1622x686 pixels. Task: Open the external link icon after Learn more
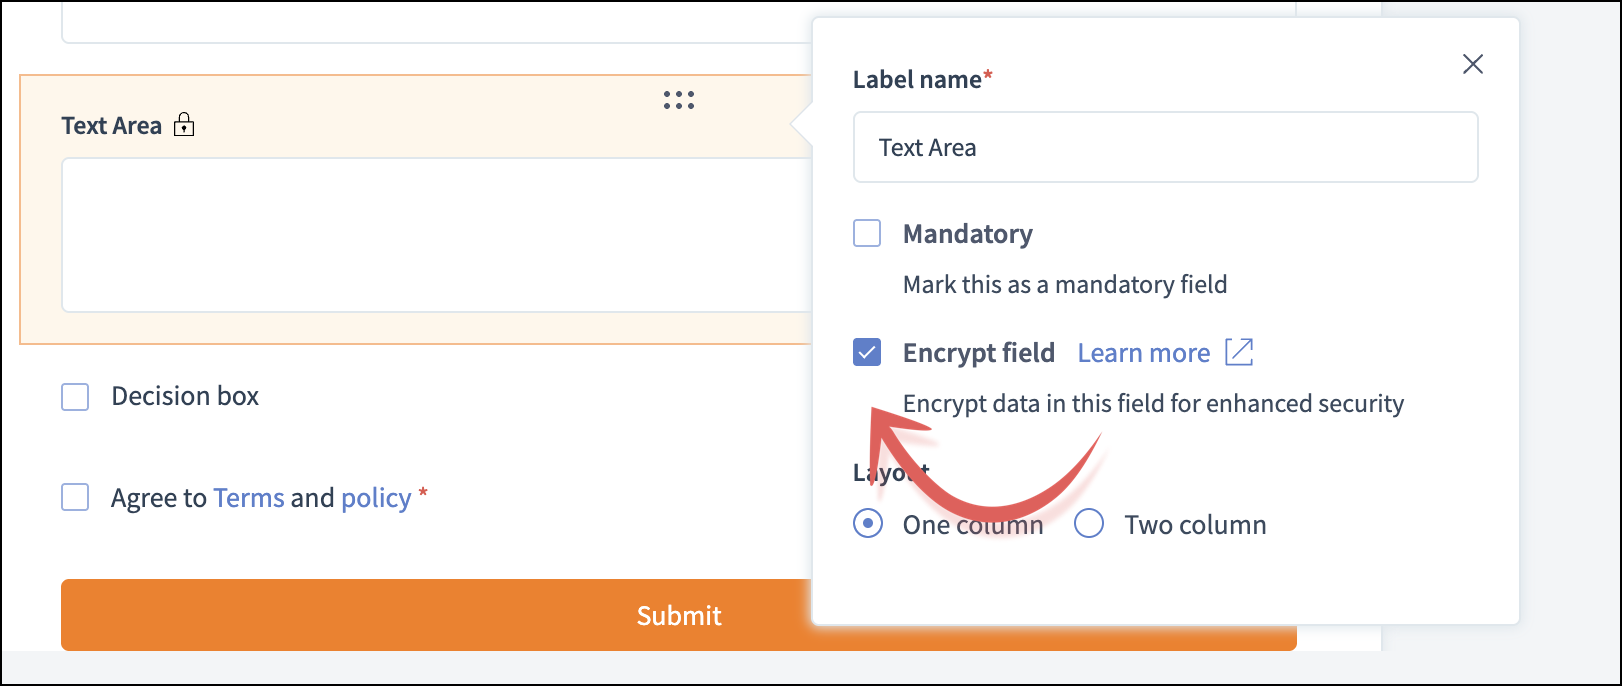tap(1239, 352)
